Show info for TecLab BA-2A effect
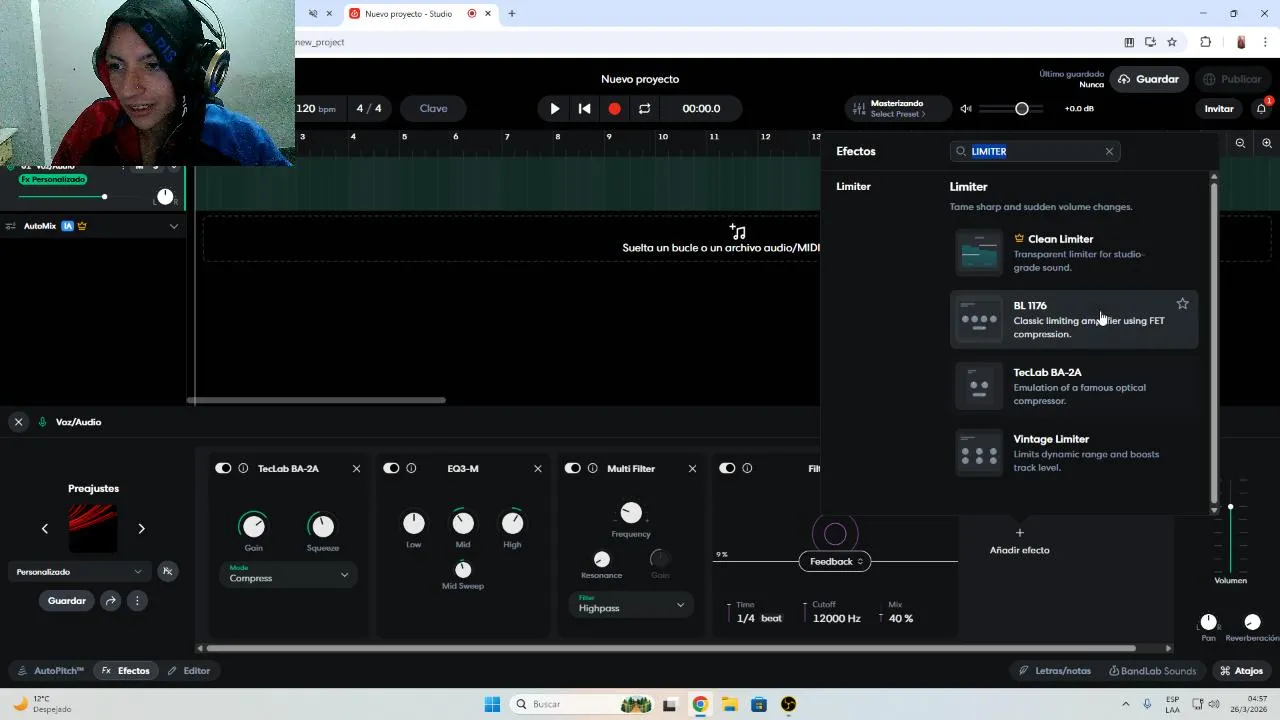The width and height of the screenshot is (1280, 720). [x=243, y=468]
